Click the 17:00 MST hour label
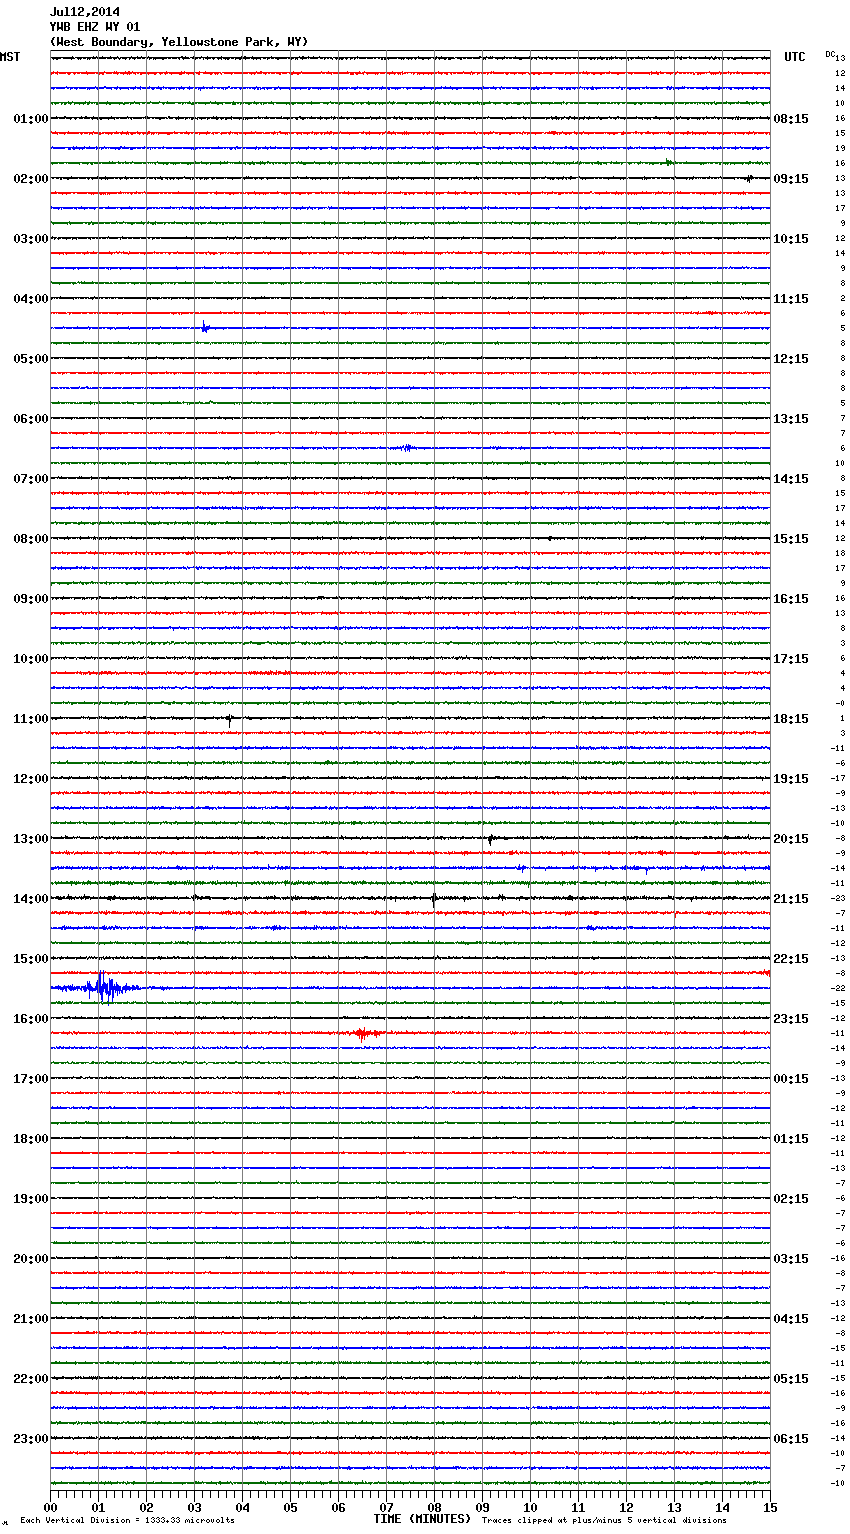Image resolution: width=850 pixels, height=1534 pixels. 31,1079
